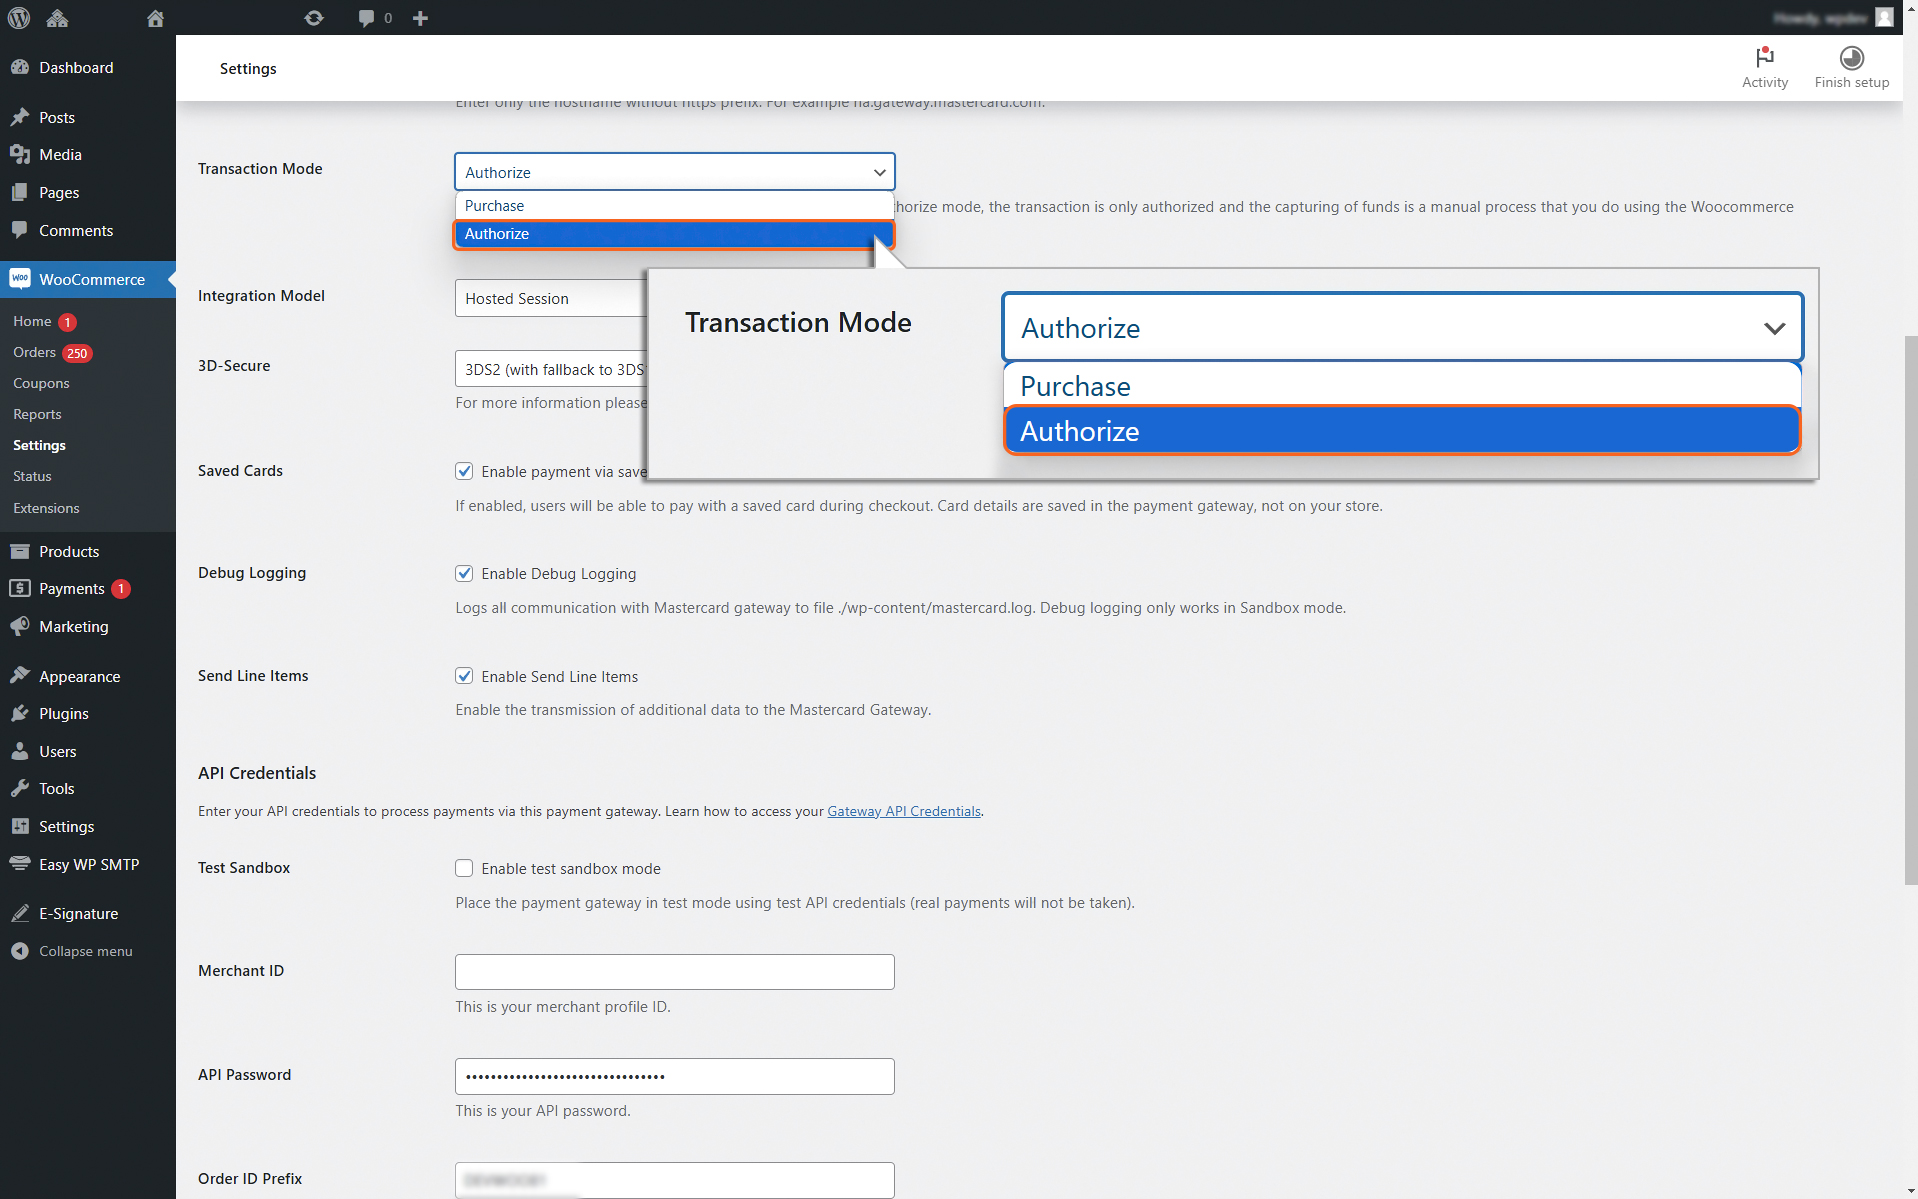Click the 'Test Sandbox' field label
The width and height of the screenshot is (1918, 1199).
[x=244, y=867]
